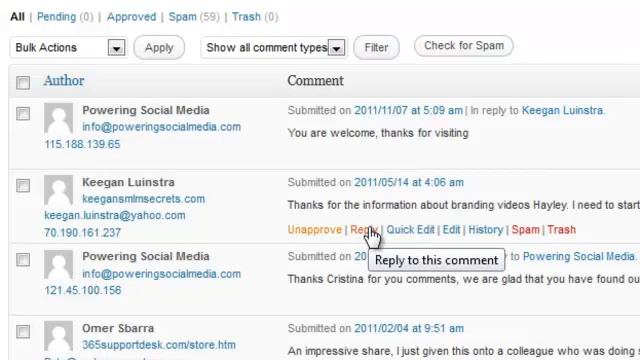
Task: Open keegansmlmsecrets.com link
Action: pos(144,199)
